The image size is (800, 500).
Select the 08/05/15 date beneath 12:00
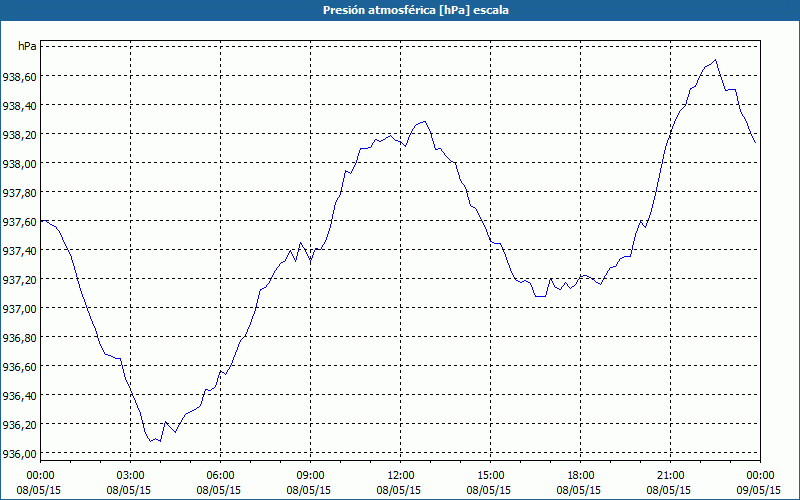click(399, 490)
